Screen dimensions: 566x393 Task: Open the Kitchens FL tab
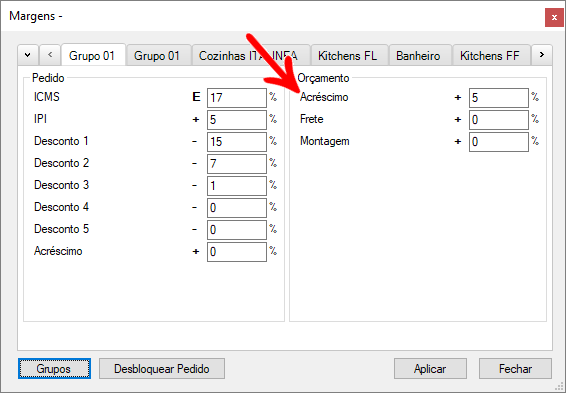tap(349, 56)
